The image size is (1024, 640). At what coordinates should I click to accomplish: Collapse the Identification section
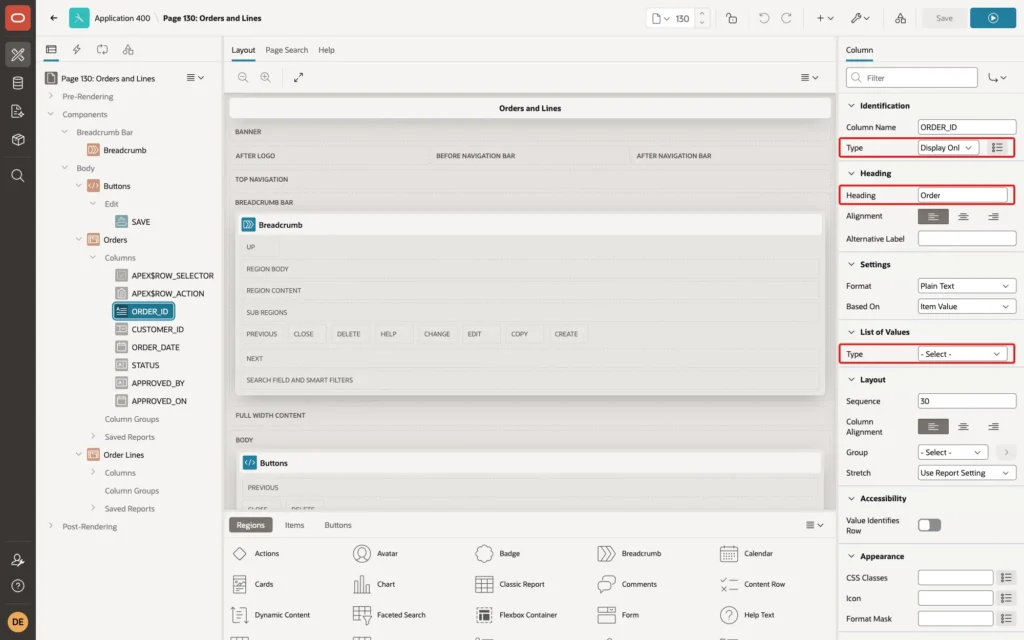pyautogui.click(x=851, y=105)
